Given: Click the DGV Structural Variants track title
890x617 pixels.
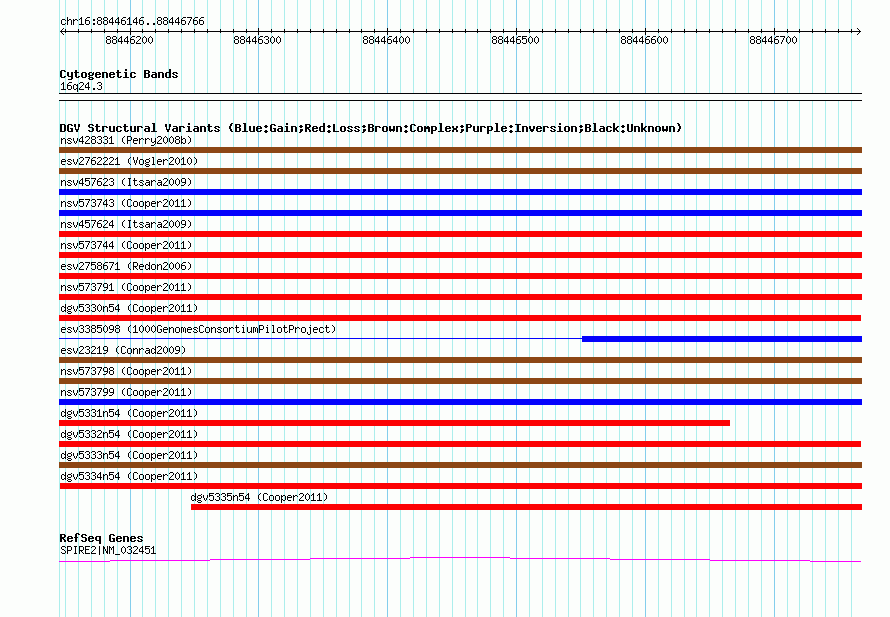Looking at the screenshot, I should [x=371, y=128].
